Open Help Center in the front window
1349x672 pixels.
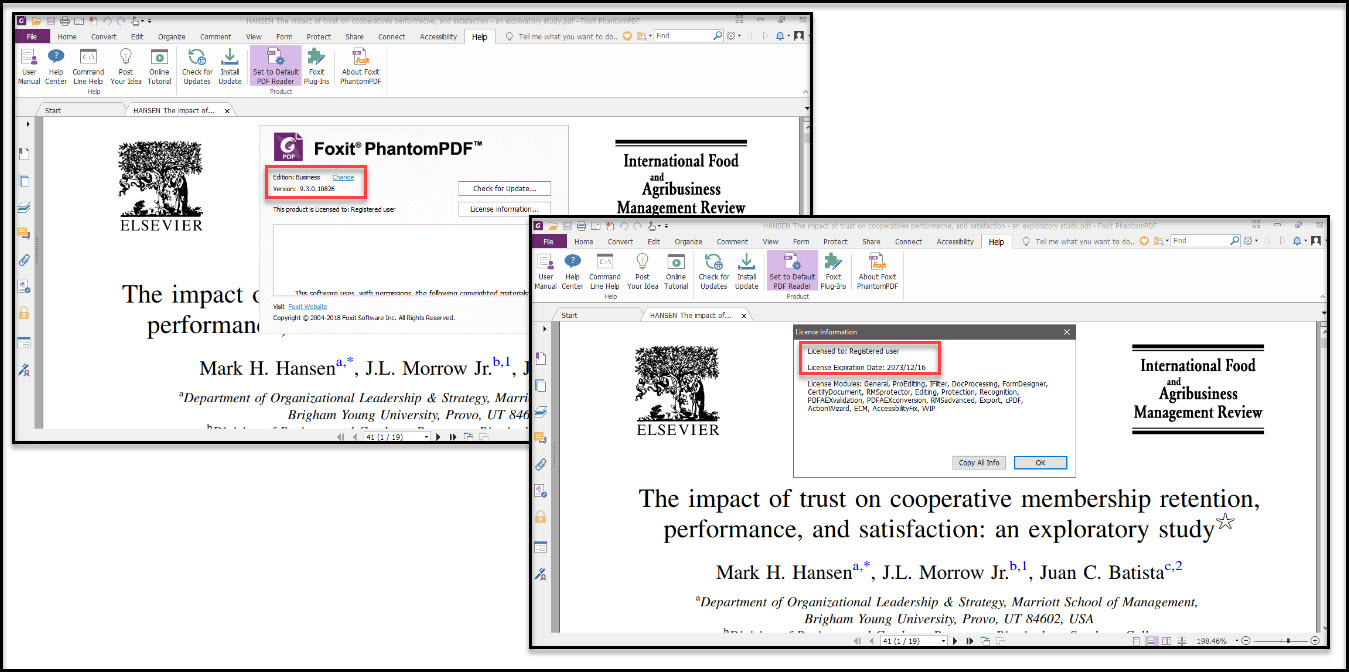[x=572, y=271]
